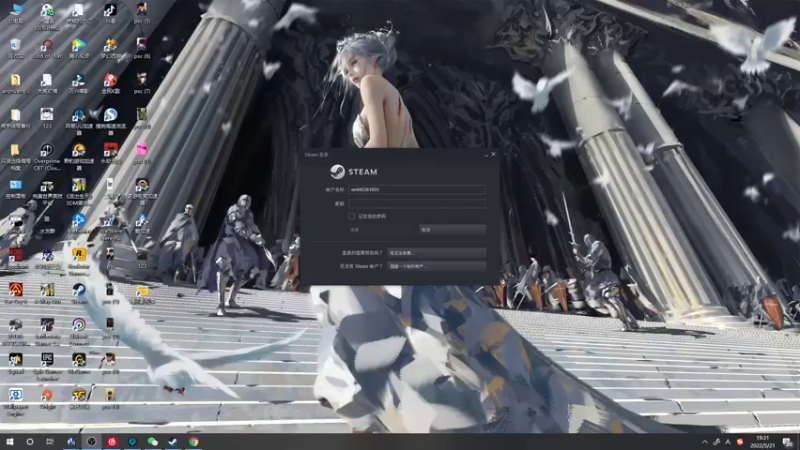Viewport: 800px width, 450px height.
Task: Minimize the Steam login window
Action: coord(486,154)
